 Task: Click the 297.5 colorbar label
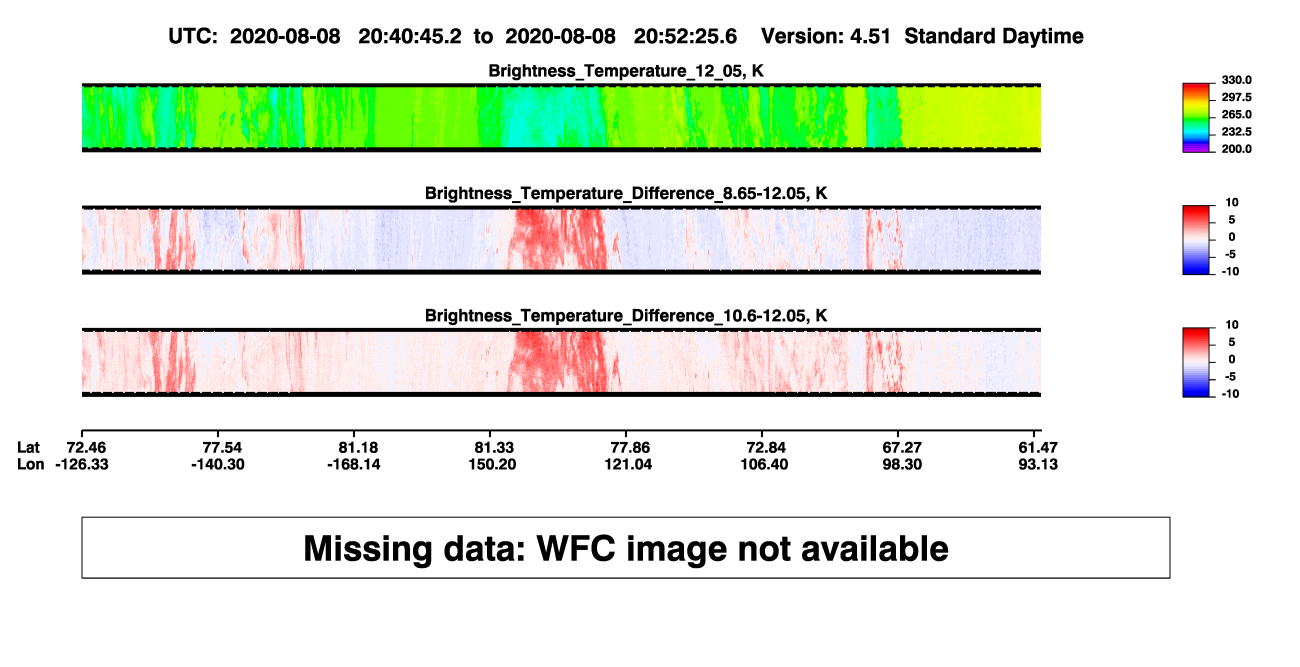pos(1237,97)
